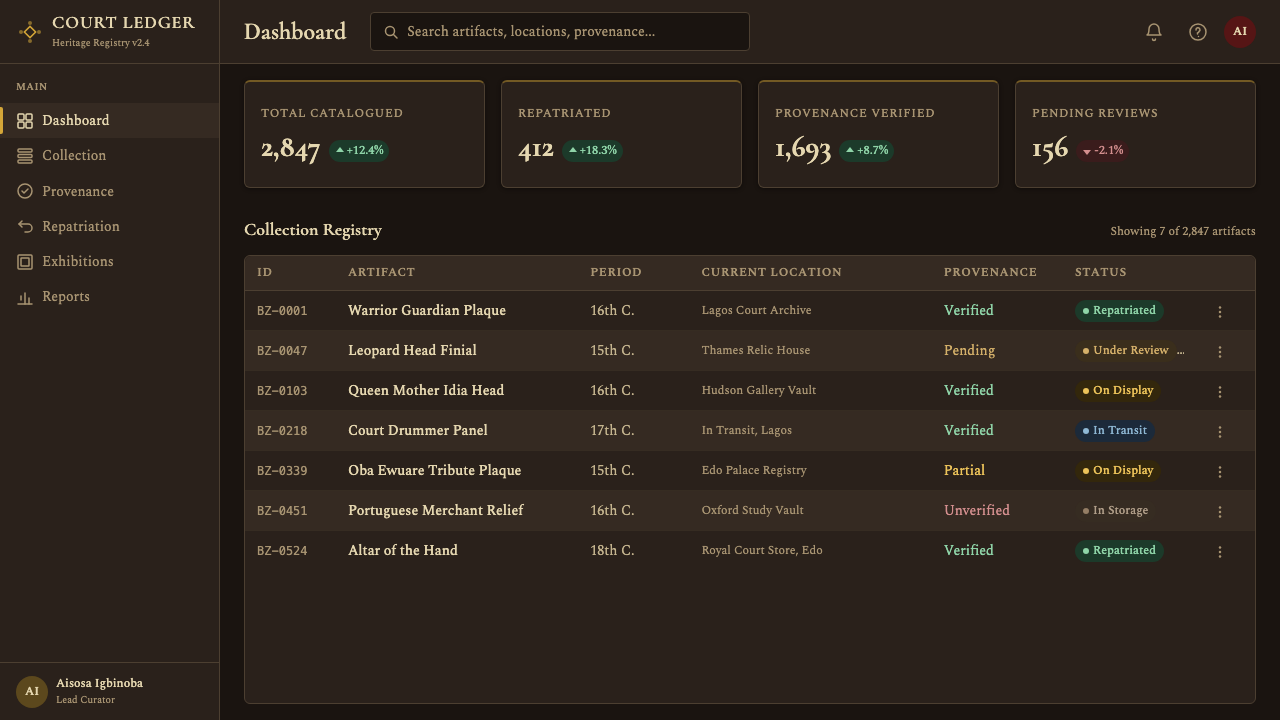Open the Total Catalogued stat card
1280x720 pixels.
(364, 134)
